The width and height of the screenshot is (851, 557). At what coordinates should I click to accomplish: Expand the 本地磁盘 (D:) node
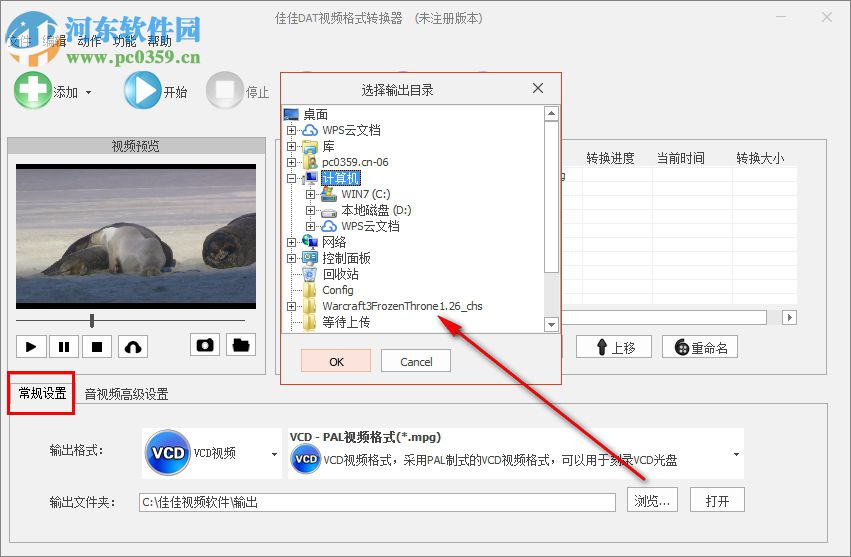pyautogui.click(x=310, y=210)
